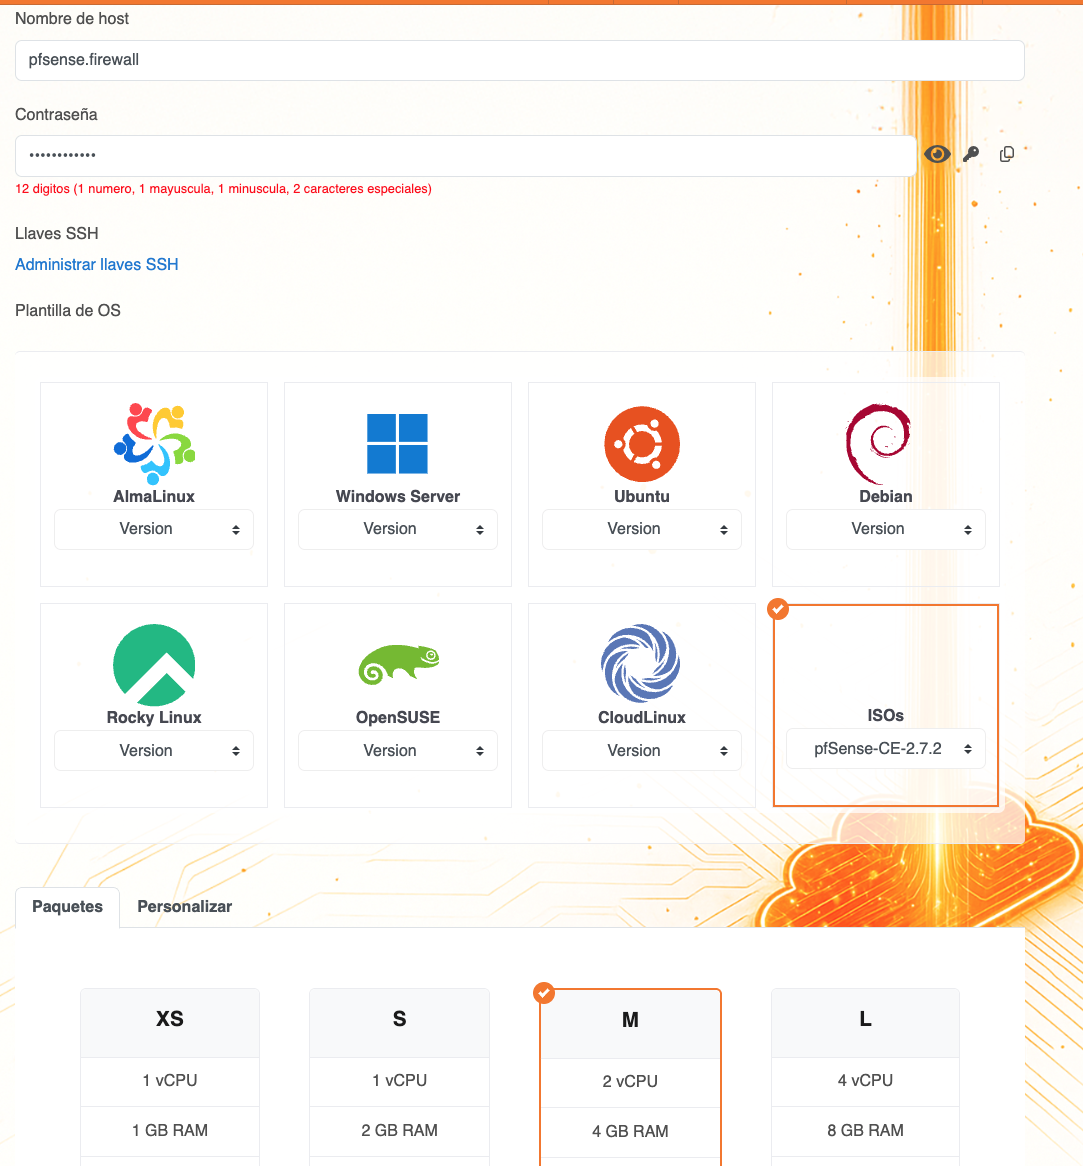Open the Debian Version dropdown
Viewport: 1083px width, 1166px height.
click(885, 529)
